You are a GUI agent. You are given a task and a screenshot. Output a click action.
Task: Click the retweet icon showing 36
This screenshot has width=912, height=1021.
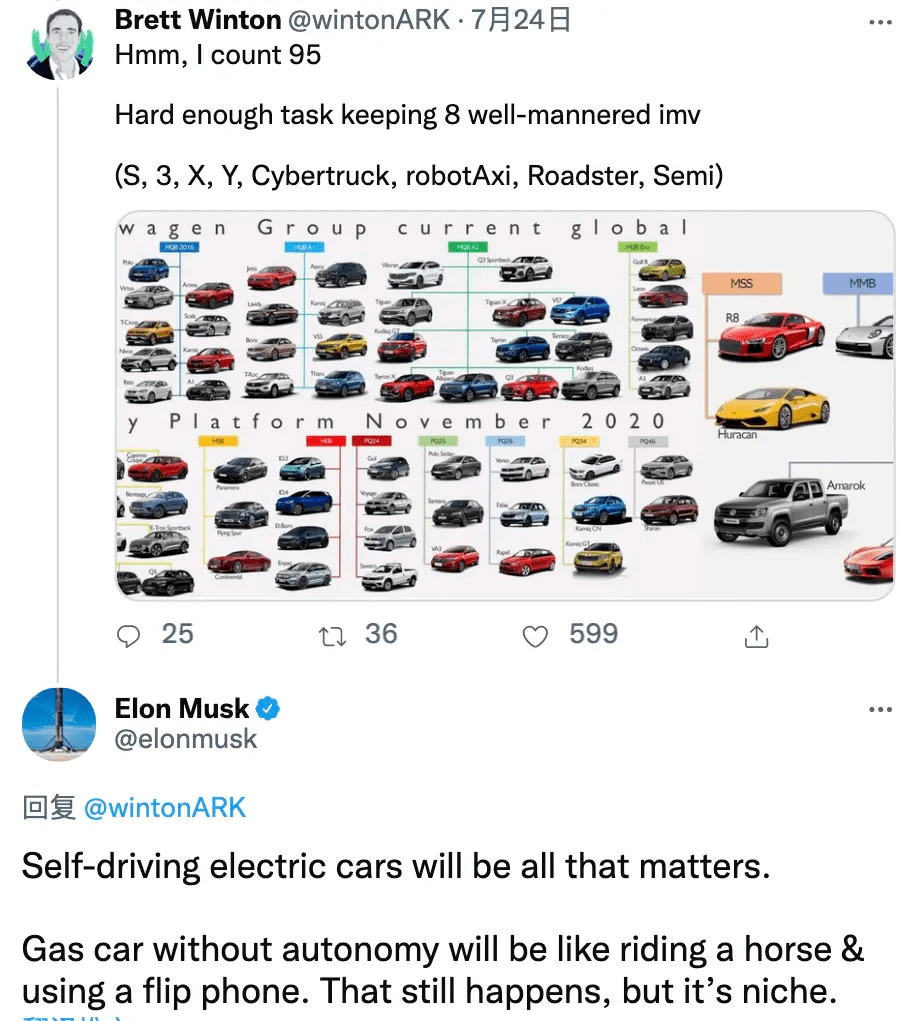click(x=331, y=634)
